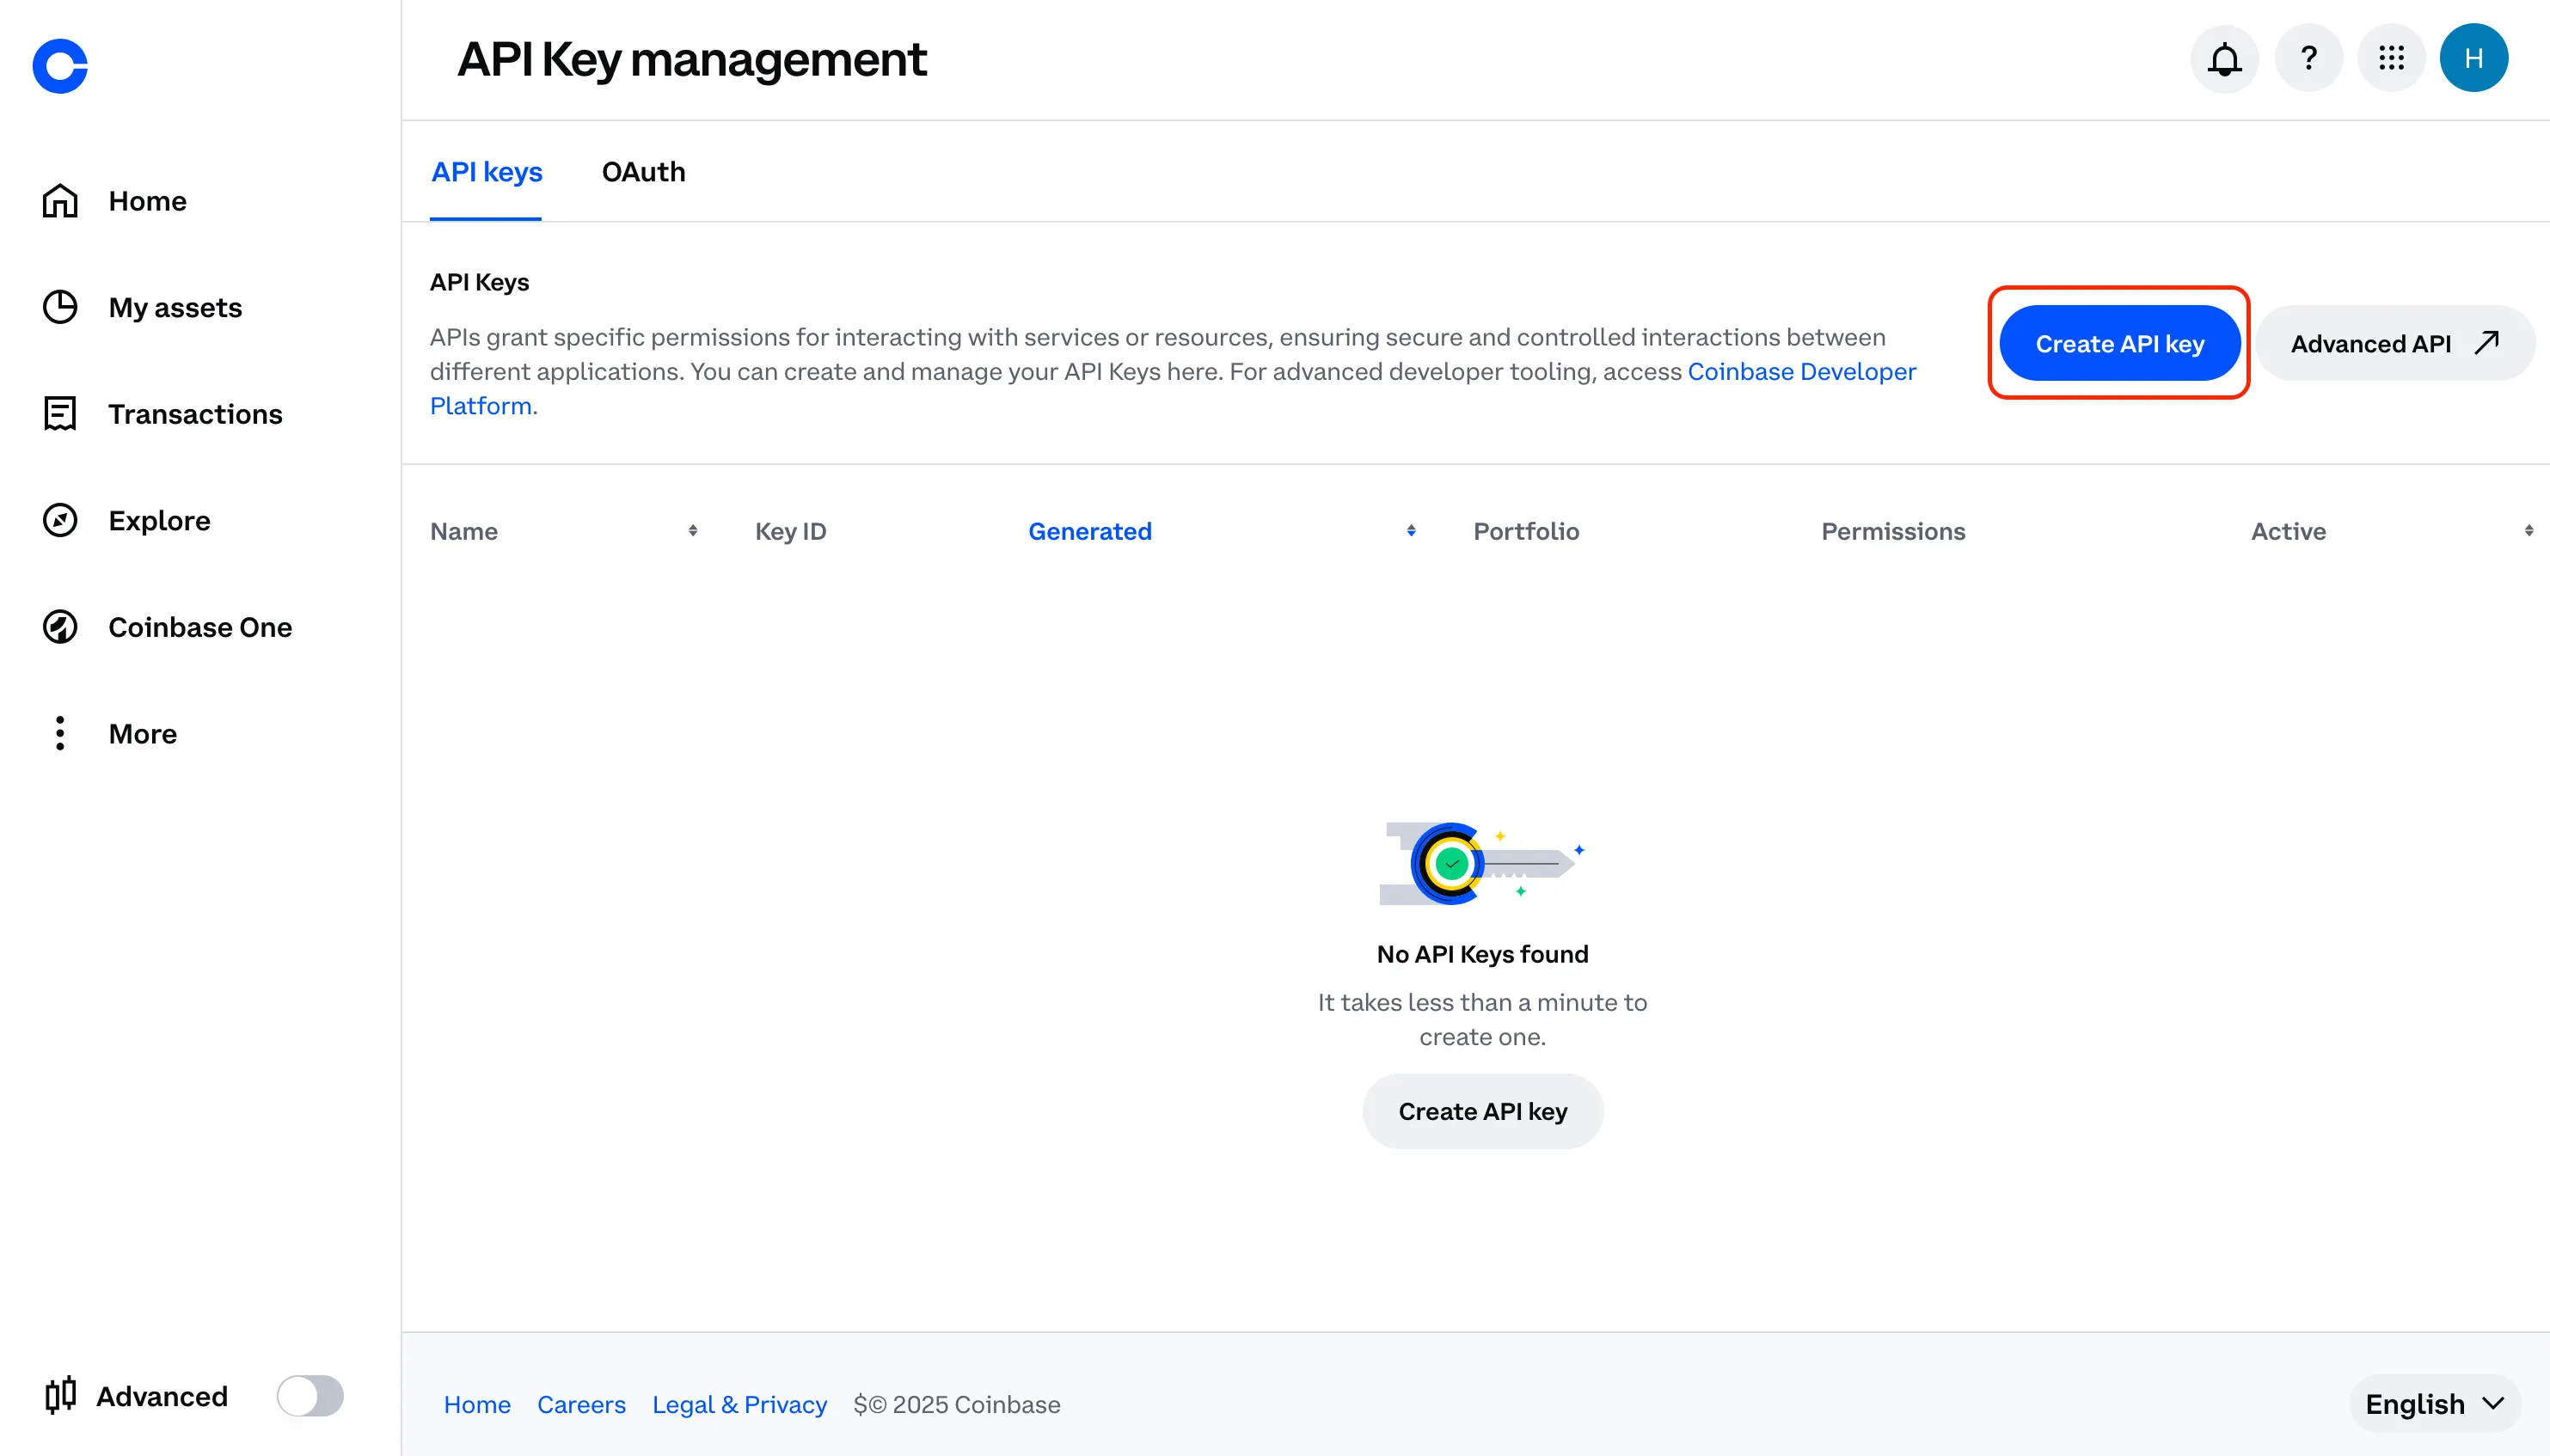This screenshot has height=1456, width=2550.
Task: Click the API Key management page title
Action: click(692, 59)
